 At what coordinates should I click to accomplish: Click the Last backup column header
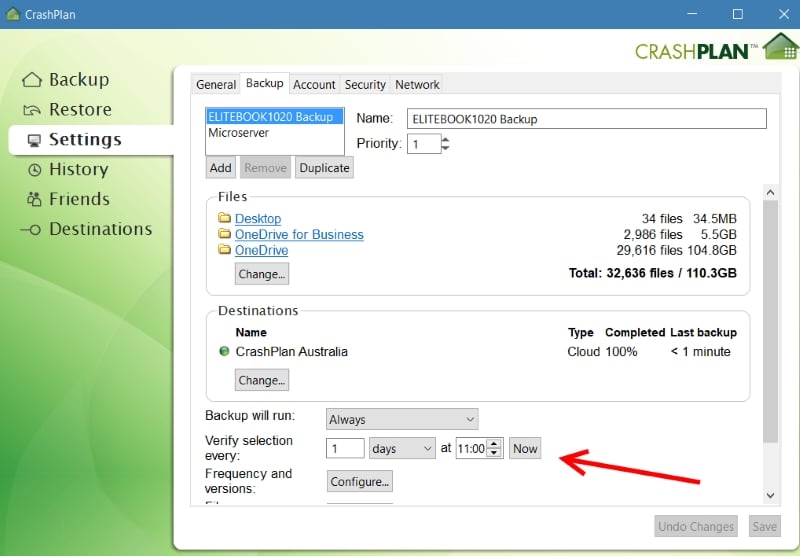(x=704, y=332)
